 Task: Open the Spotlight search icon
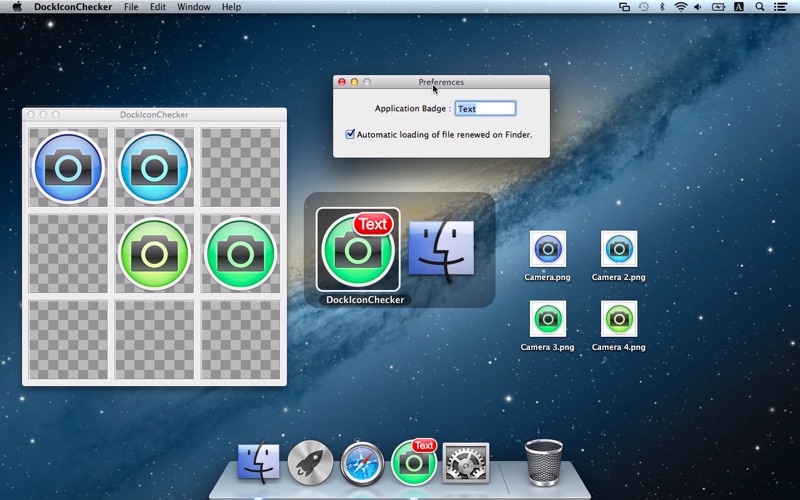[x=760, y=7]
